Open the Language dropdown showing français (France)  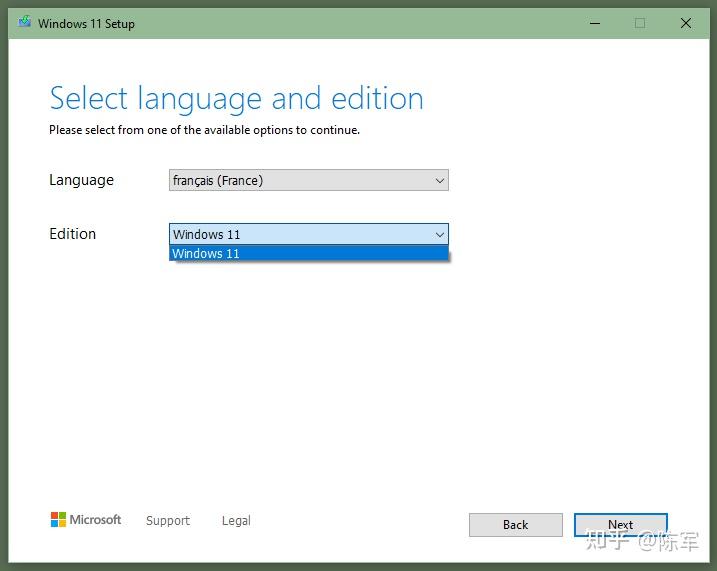[x=309, y=180]
